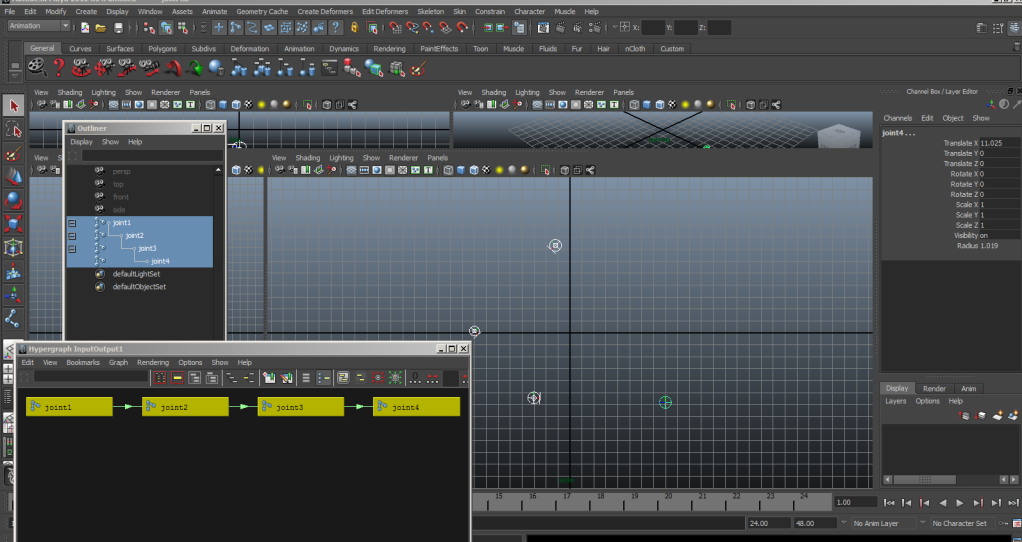The height and width of the screenshot is (542, 1022).
Task: Collapse joint2 branch in the Outliner
Action: point(72,236)
